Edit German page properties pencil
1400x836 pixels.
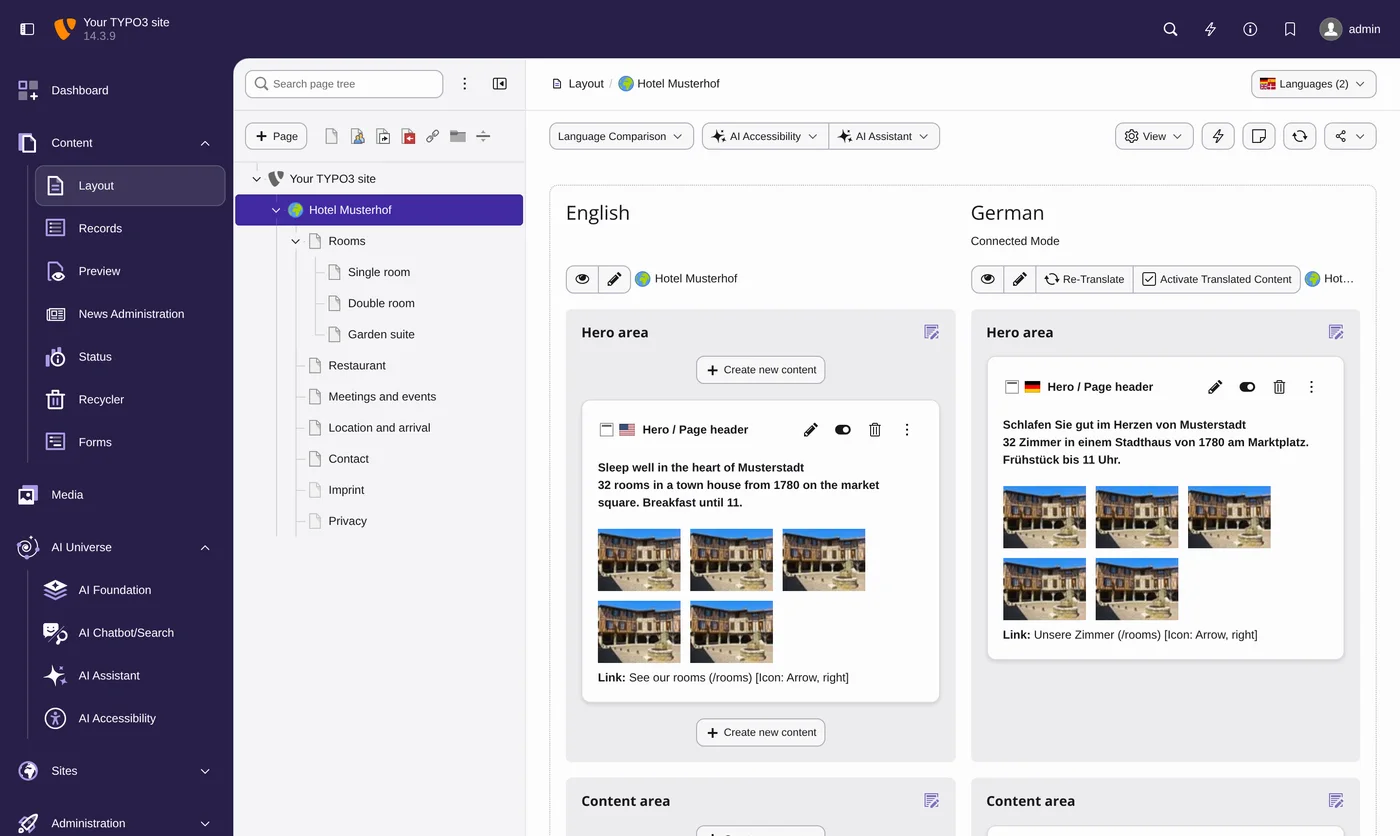click(x=1019, y=279)
